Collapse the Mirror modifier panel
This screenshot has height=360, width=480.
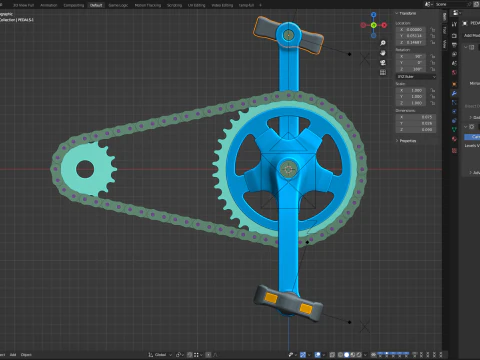[466, 47]
